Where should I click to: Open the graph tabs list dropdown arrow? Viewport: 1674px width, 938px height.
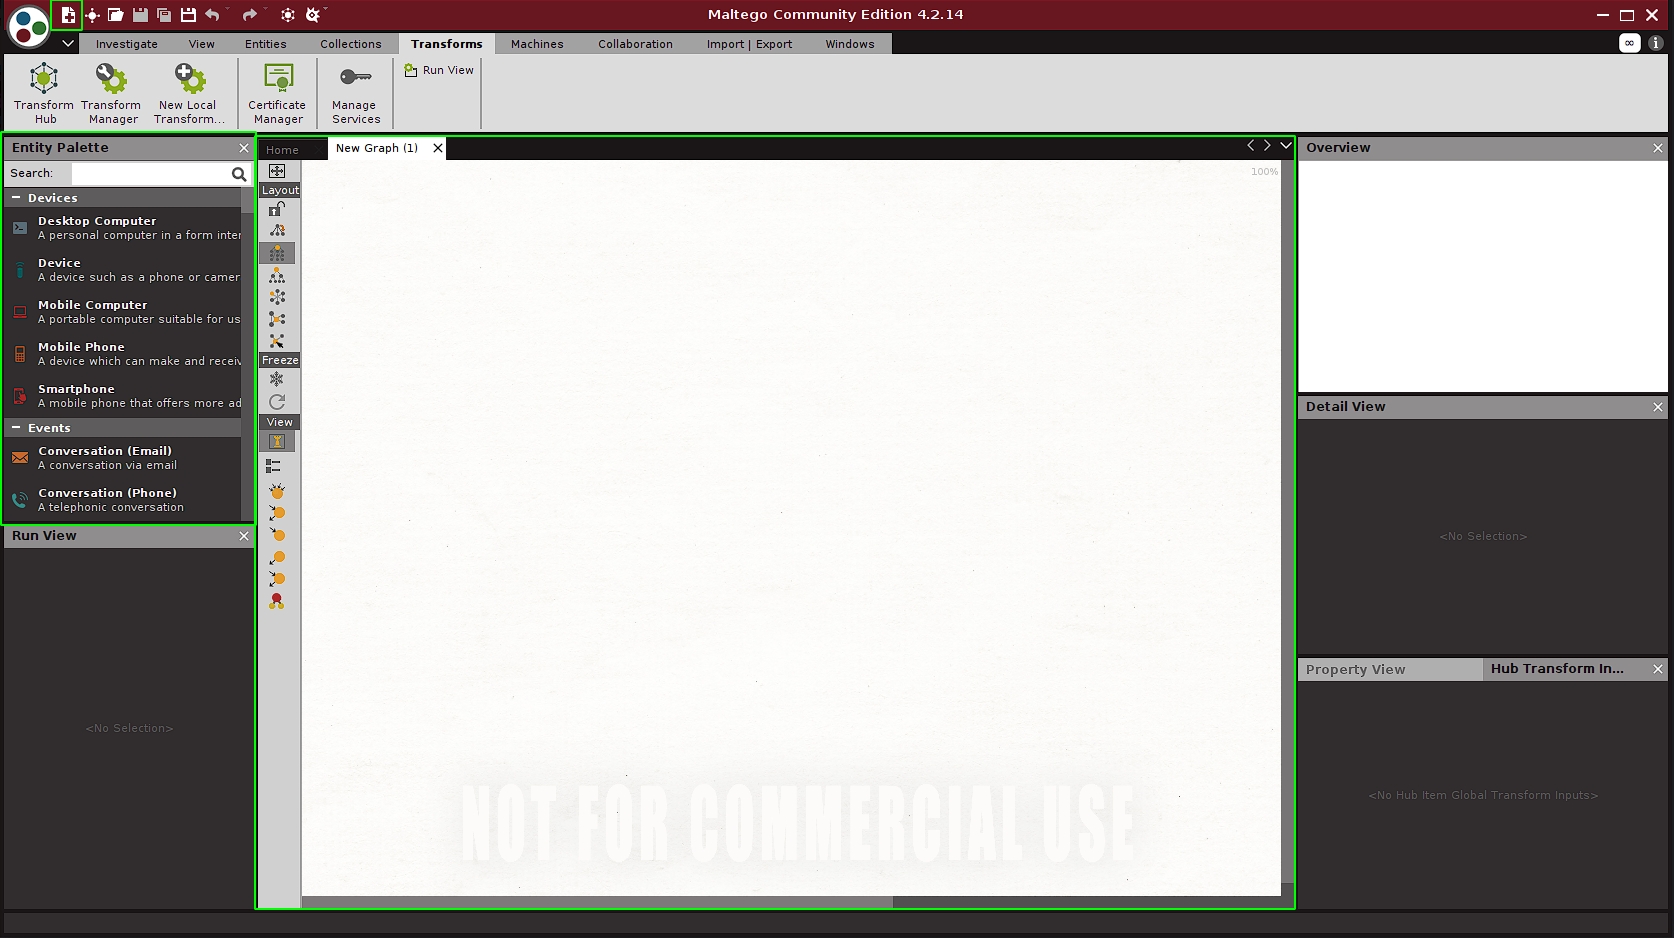click(1286, 146)
